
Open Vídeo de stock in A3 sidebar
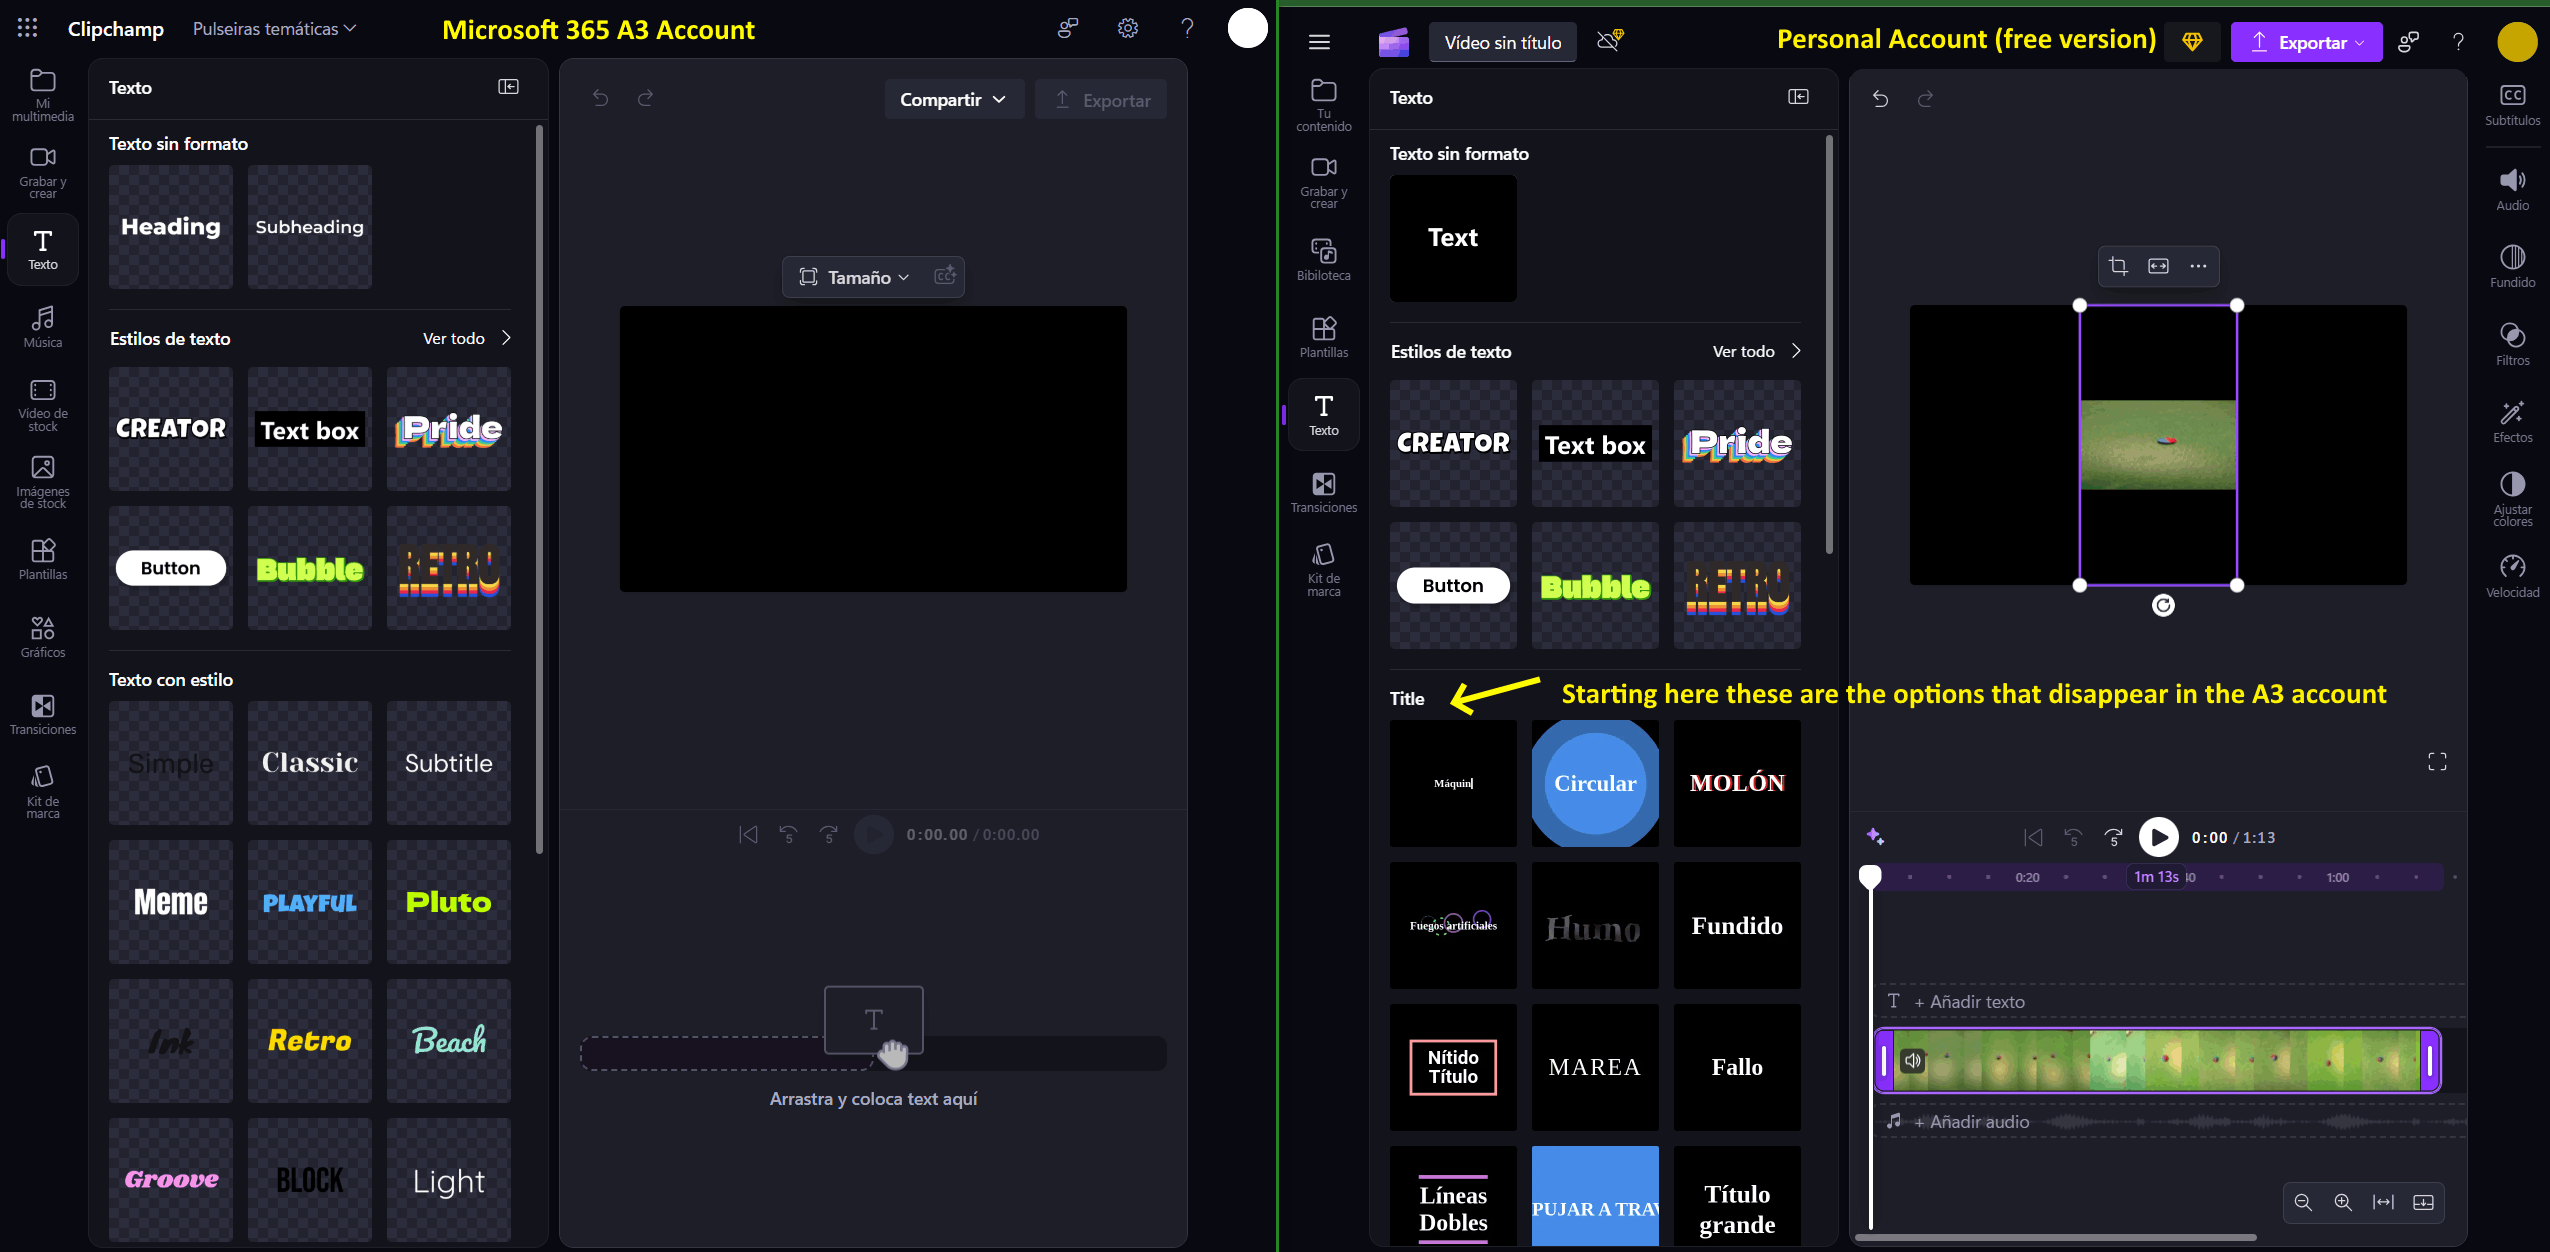(43, 405)
